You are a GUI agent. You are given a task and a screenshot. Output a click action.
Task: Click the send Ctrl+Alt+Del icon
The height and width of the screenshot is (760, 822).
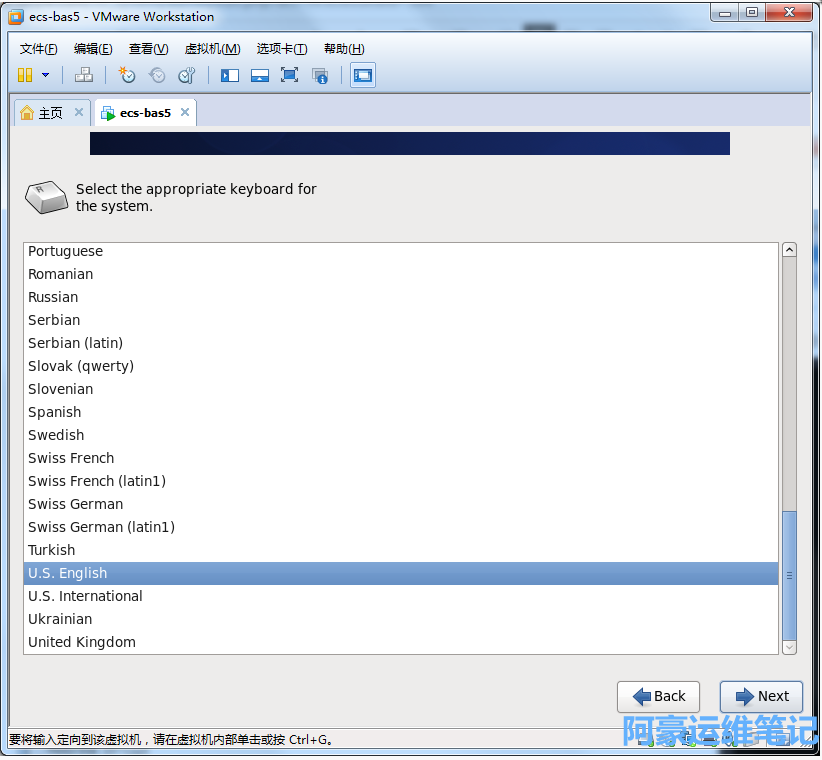pos(84,75)
